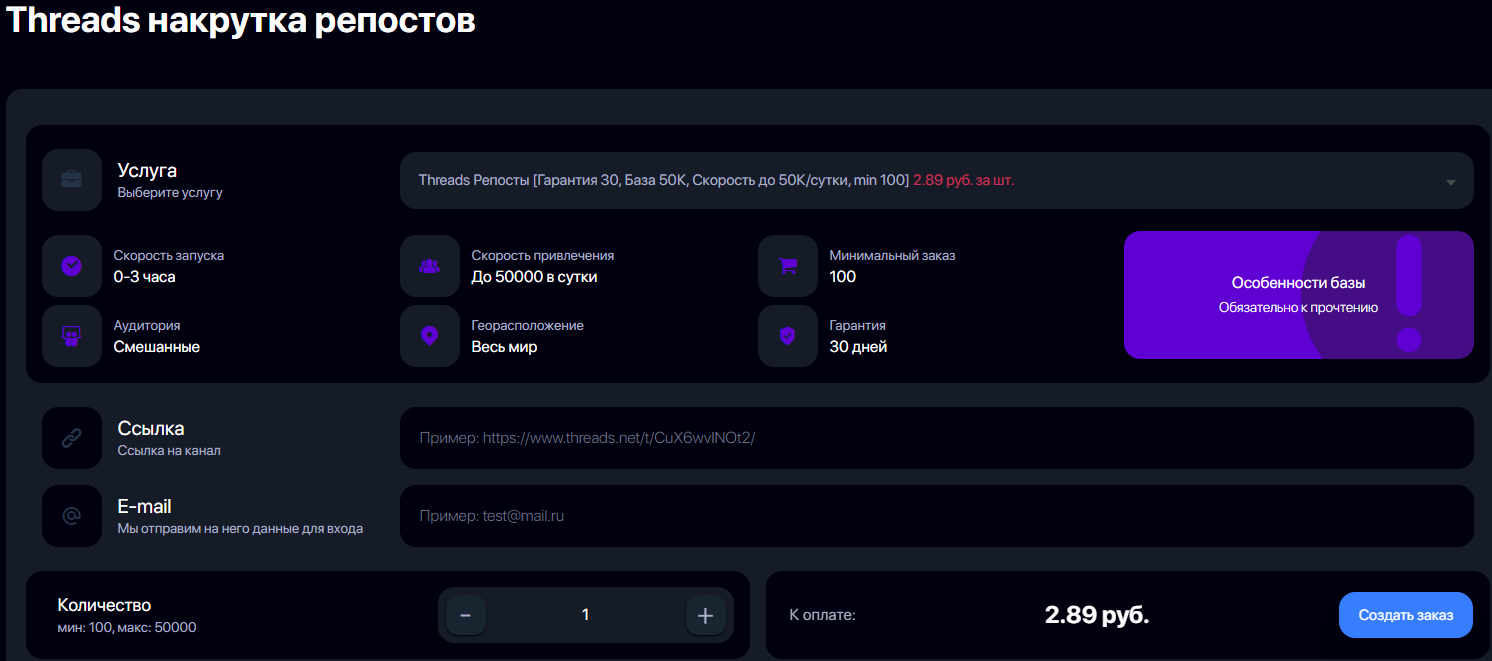Click the text Обязательно к прочтению
This screenshot has width=1492, height=661.
coord(1298,308)
